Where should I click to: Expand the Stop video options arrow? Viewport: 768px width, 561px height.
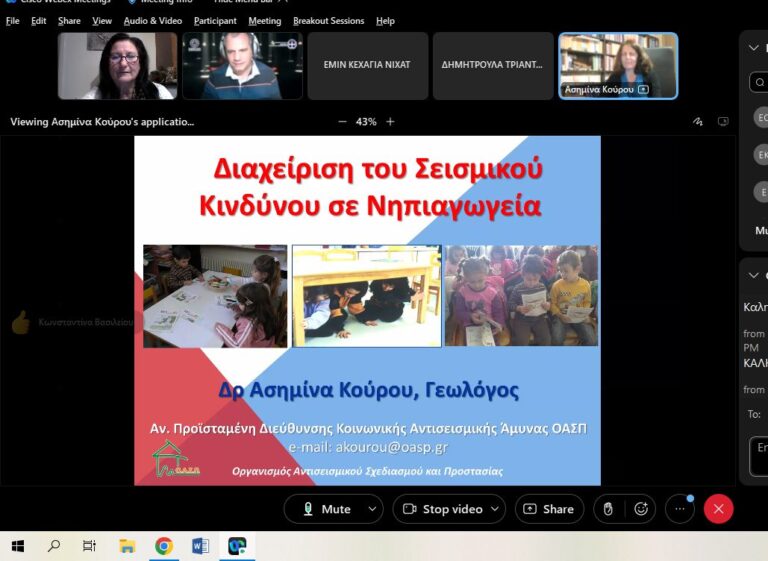497,509
